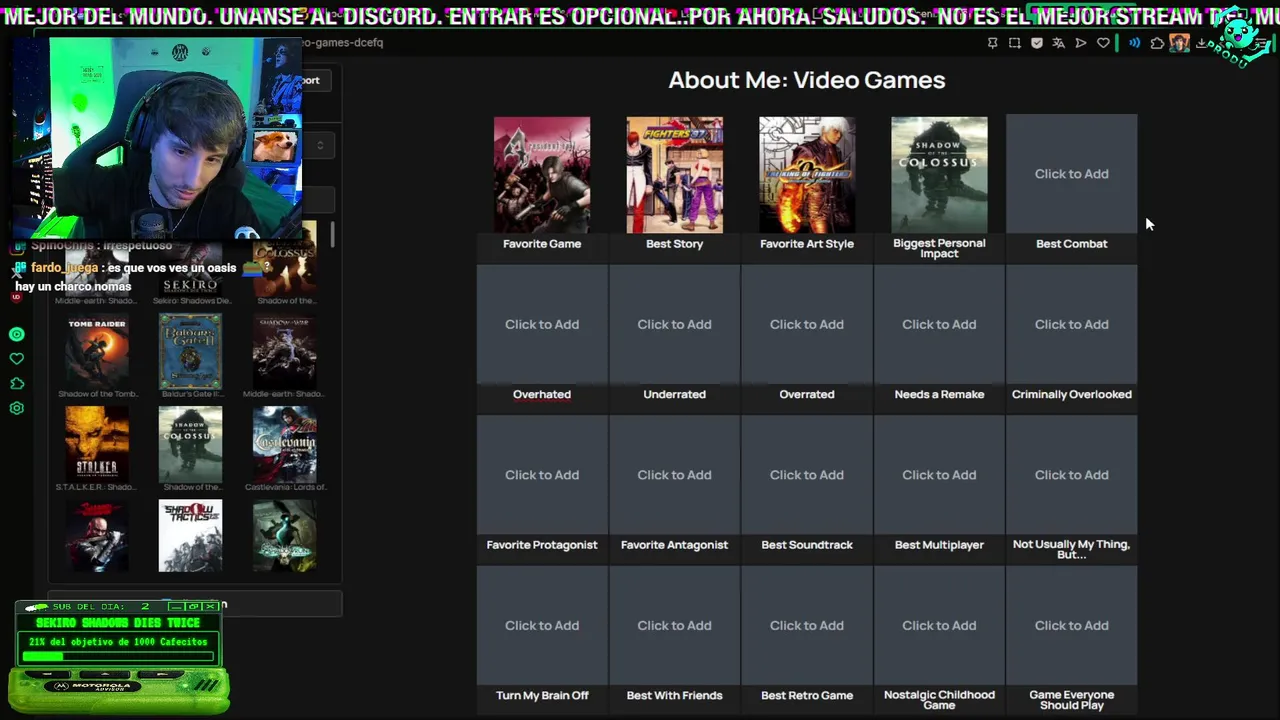Click to add an Overhated game

(x=542, y=324)
